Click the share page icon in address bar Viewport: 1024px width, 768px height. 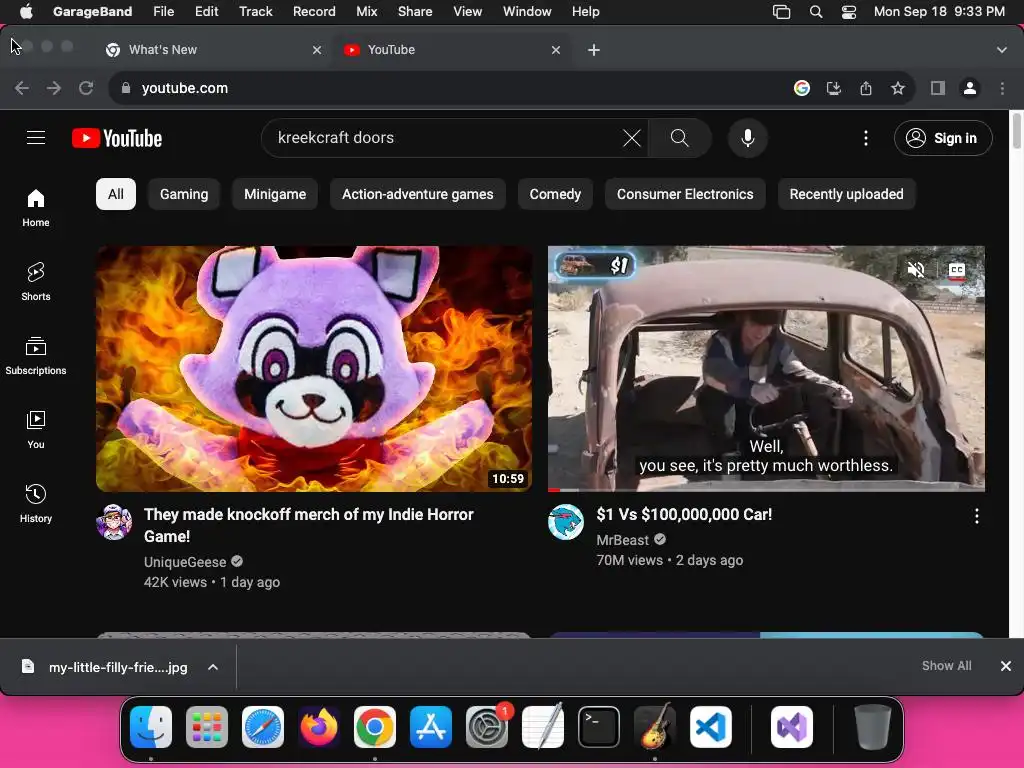[x=866, y=88]
